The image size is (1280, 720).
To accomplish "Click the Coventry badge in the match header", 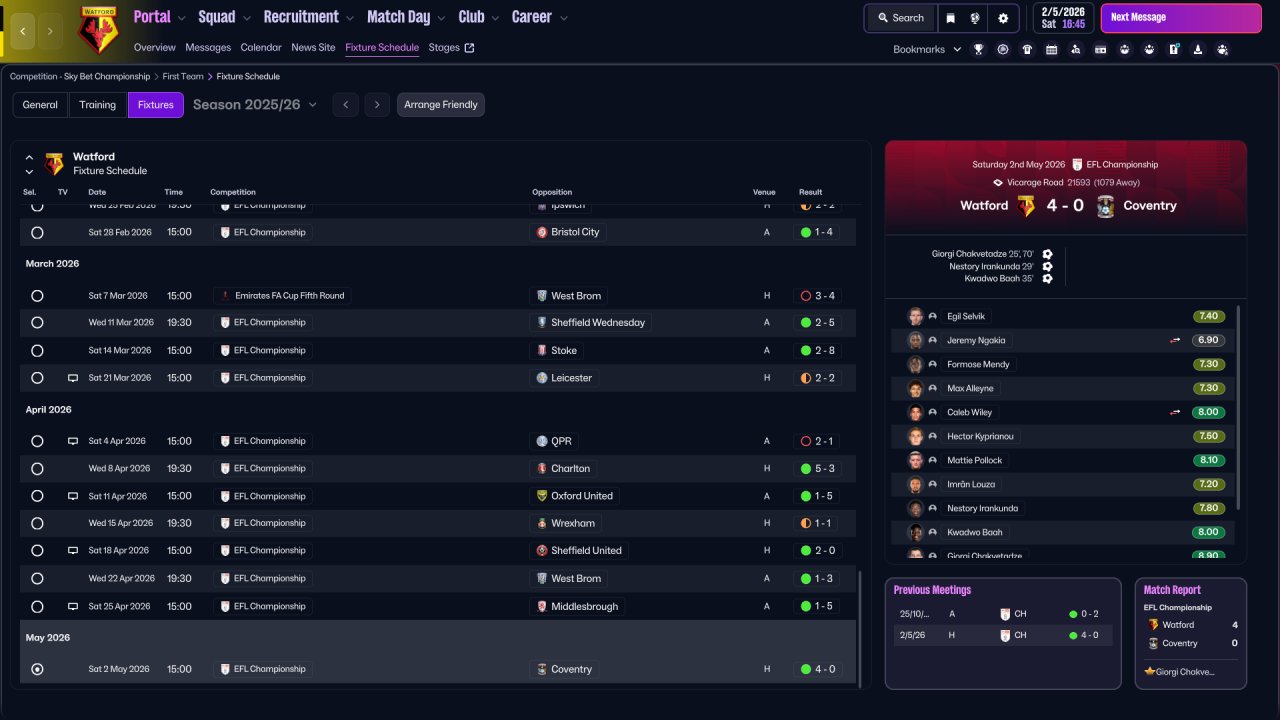I will click(1105, 206).
